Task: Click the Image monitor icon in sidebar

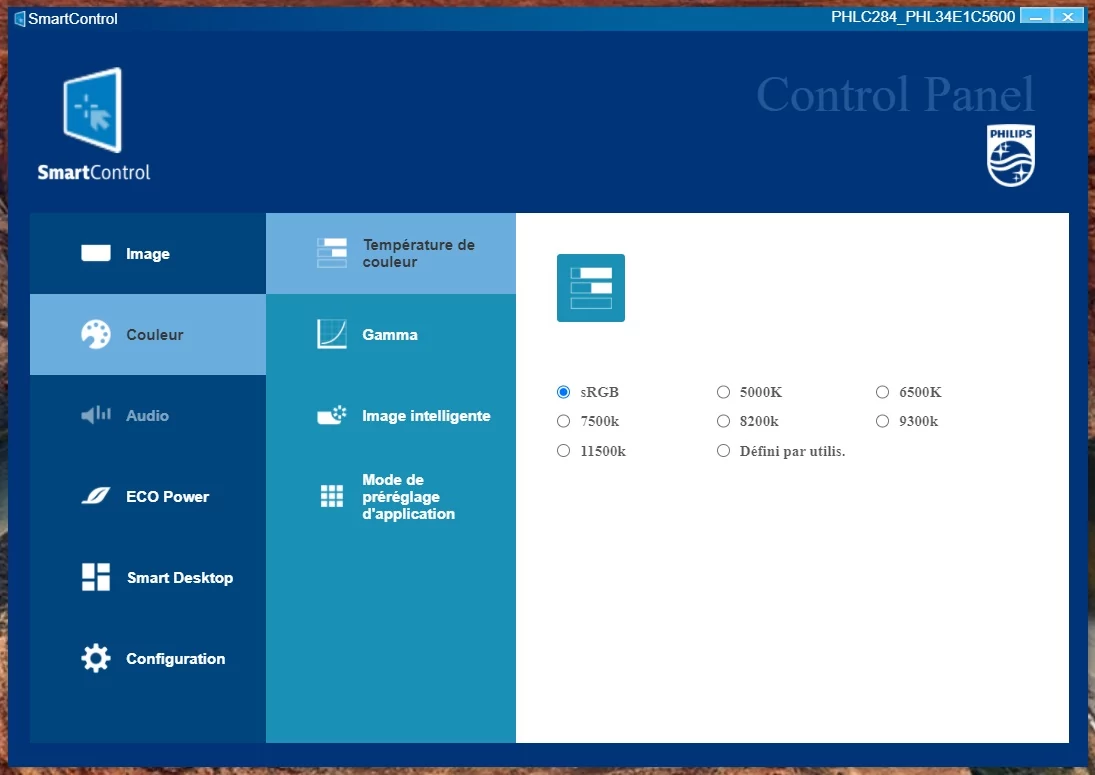Action: pyautogui.click(x=96, y=253)
